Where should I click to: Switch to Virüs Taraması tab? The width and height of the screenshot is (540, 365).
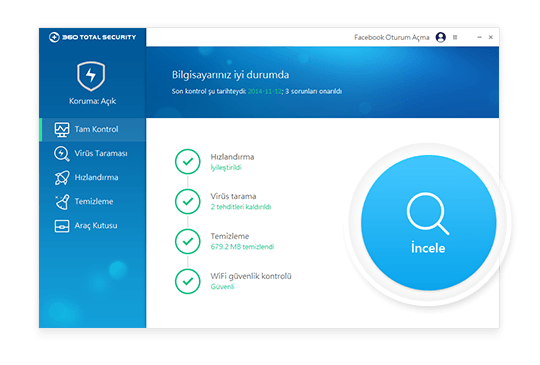point(93,154)
